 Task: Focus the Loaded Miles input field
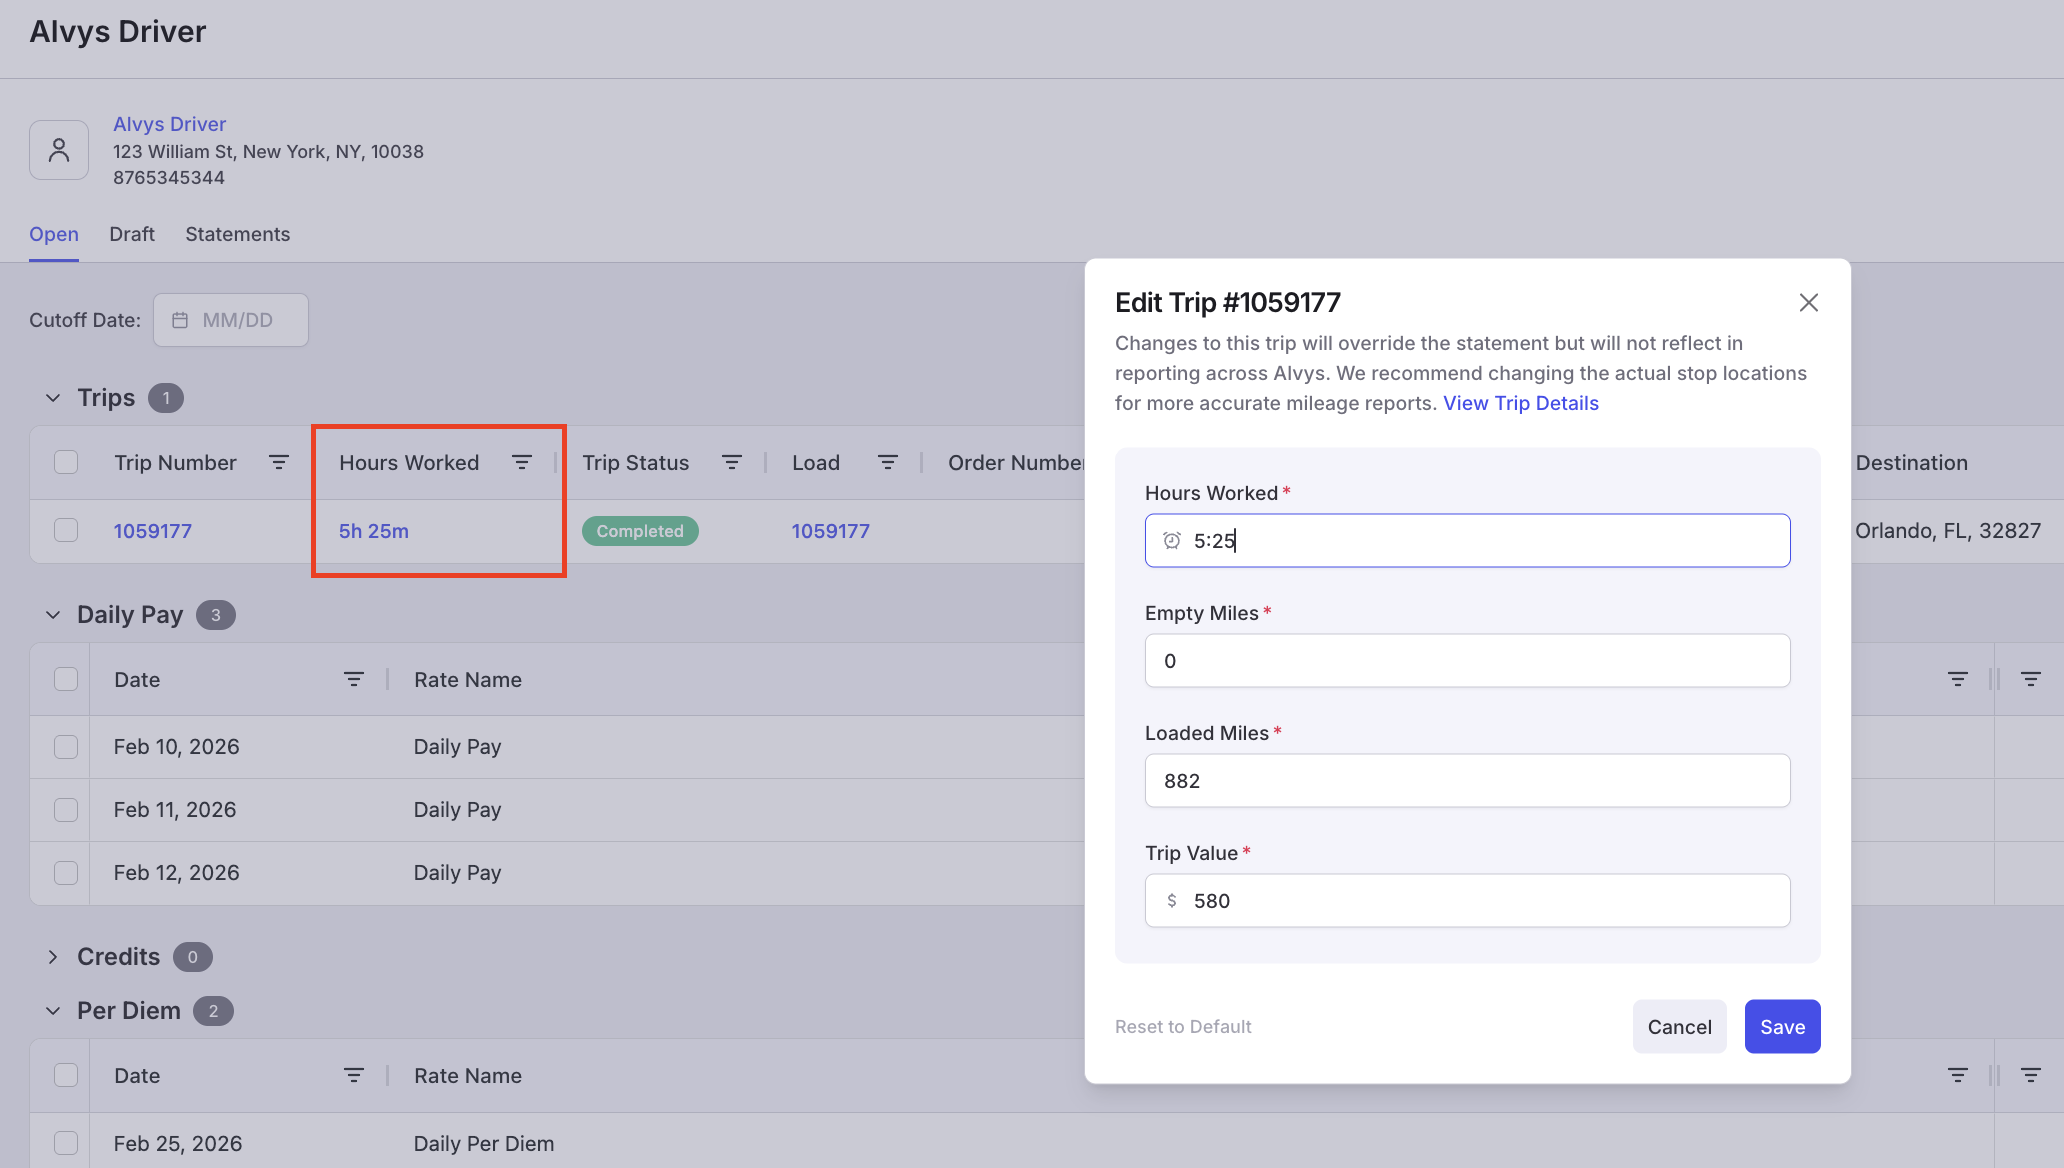pyautogui.click(x=1467, y=780)
